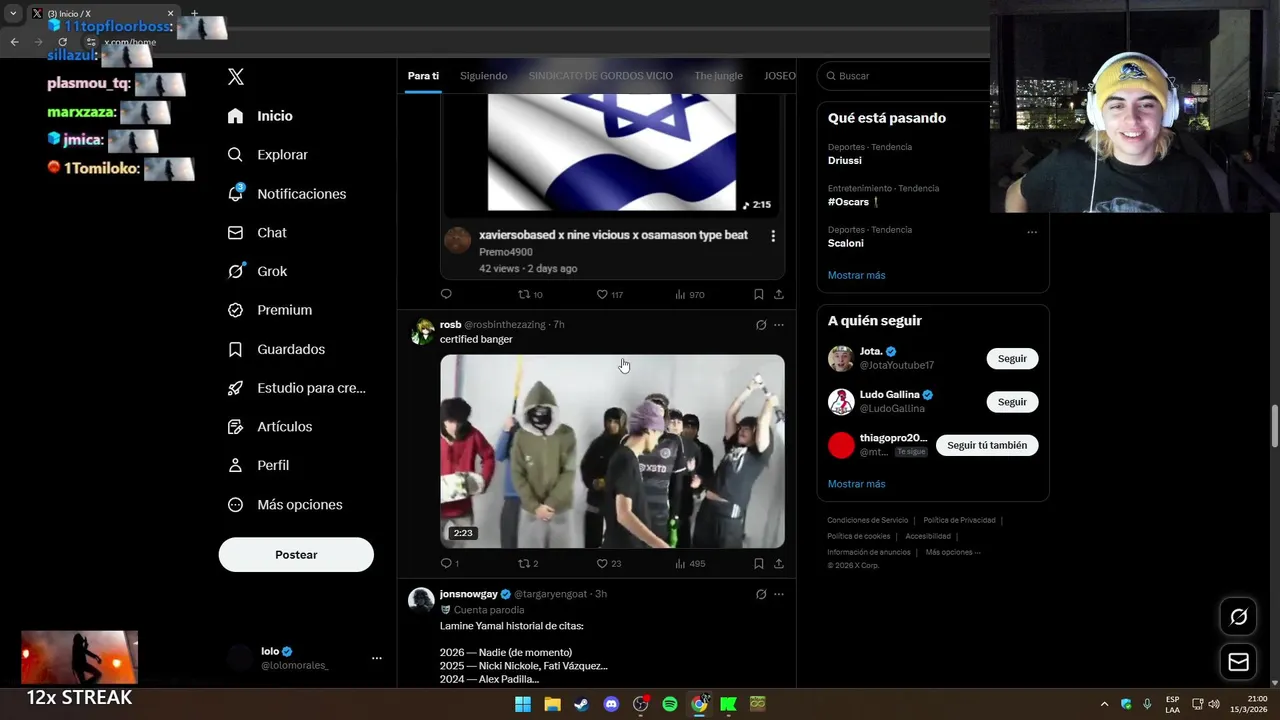The height and width of the screenshot is (720, 1280).
Task: Reply to rosb's post with 1 reply
Action: click(449, 563)
